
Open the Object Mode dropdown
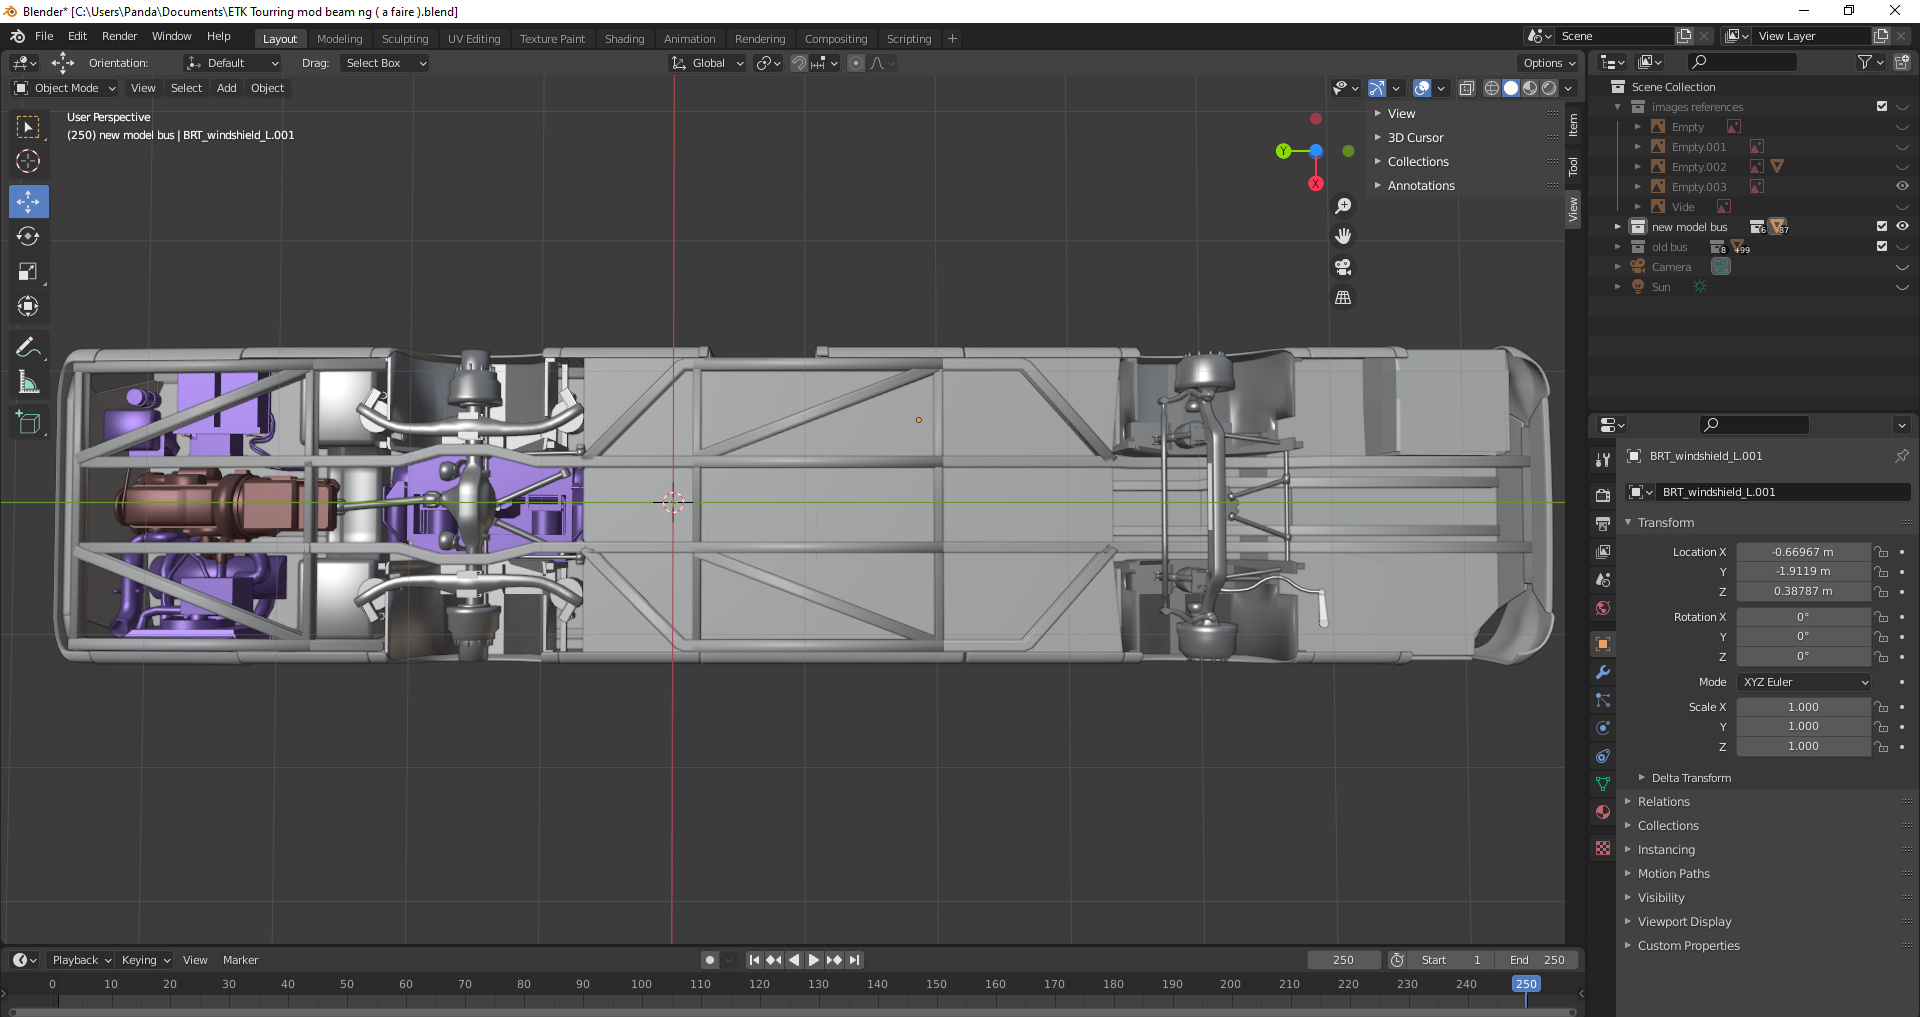[x=66, y=88]
